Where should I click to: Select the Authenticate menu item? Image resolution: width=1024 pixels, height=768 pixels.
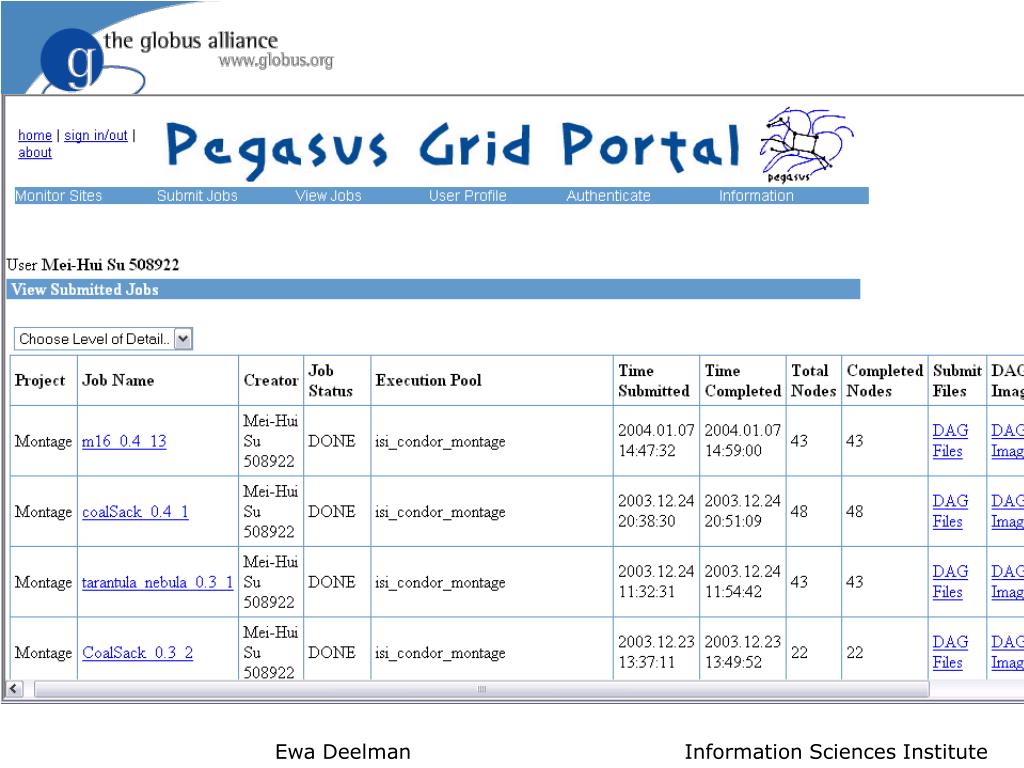tap(608, 195)
